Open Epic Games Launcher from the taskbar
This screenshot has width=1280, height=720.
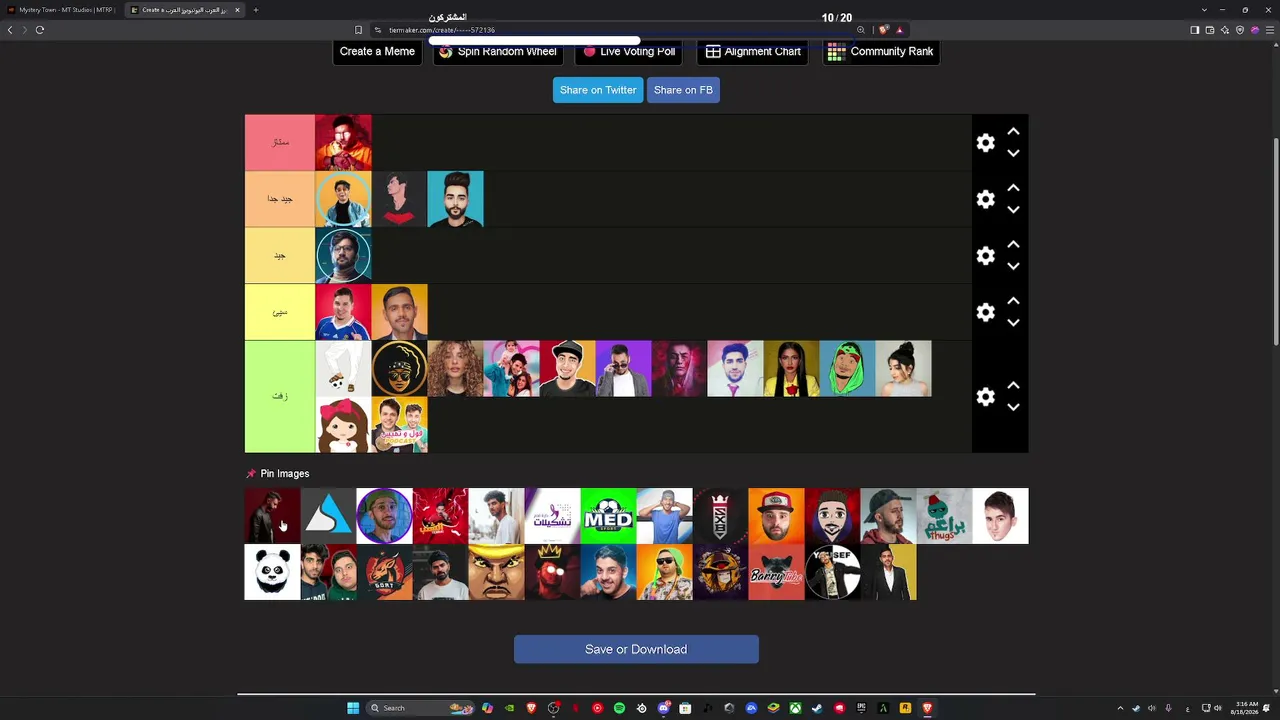coord(861,708)
